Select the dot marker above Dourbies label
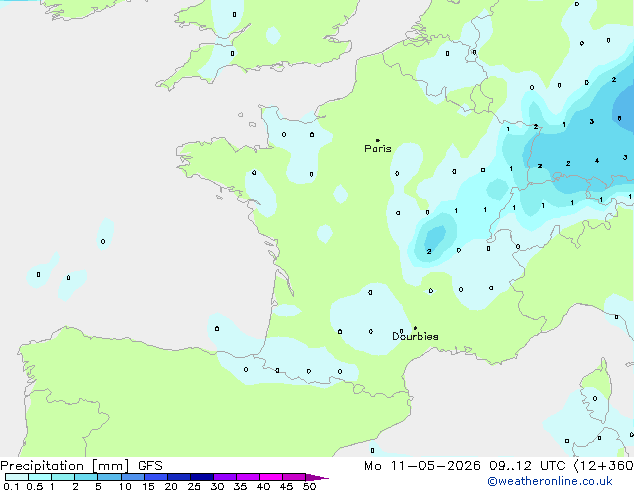Viewport: 634px width, 490px height. click(415, 328)
